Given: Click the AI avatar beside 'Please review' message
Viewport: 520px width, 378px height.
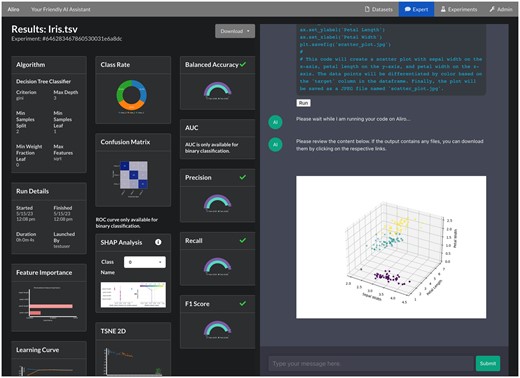Looking at the screenshot, I should [275, 144].
